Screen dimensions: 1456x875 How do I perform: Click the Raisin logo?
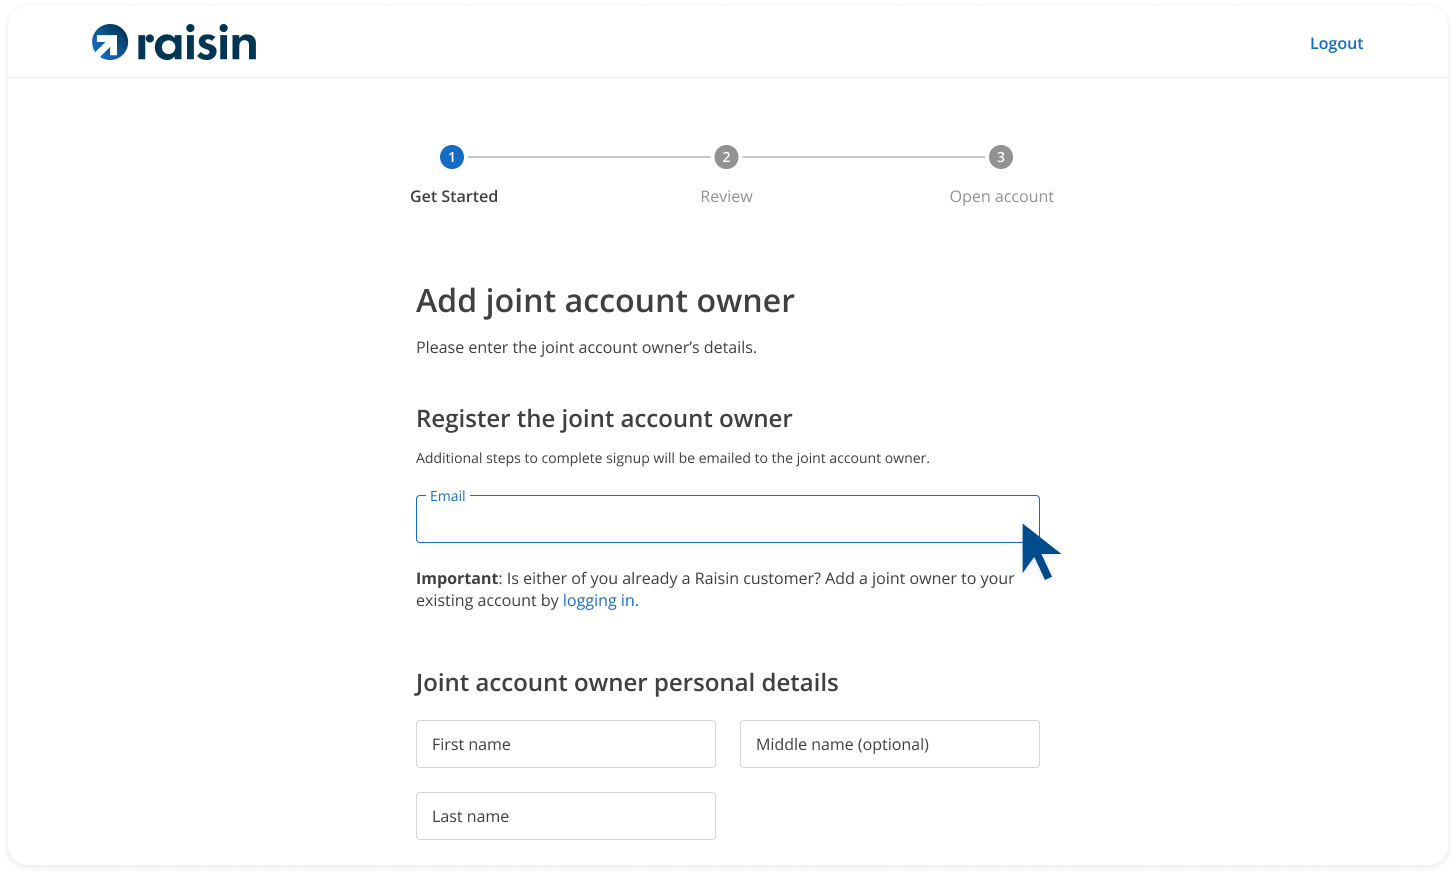174,42
